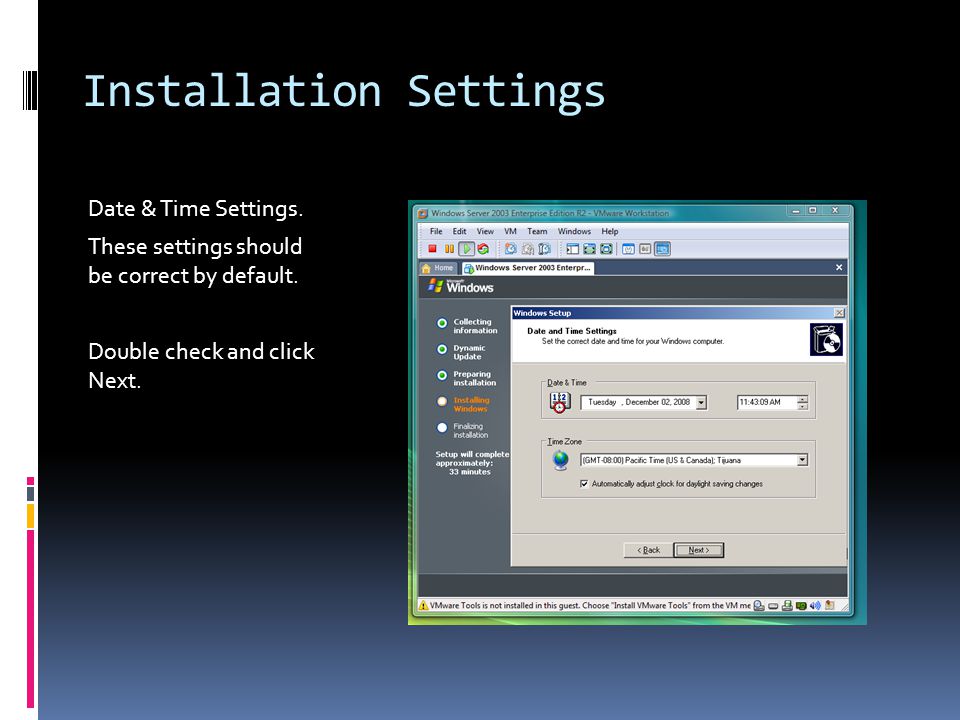
Task: Close the Windows Setup dialog
Action: [839, 313]
